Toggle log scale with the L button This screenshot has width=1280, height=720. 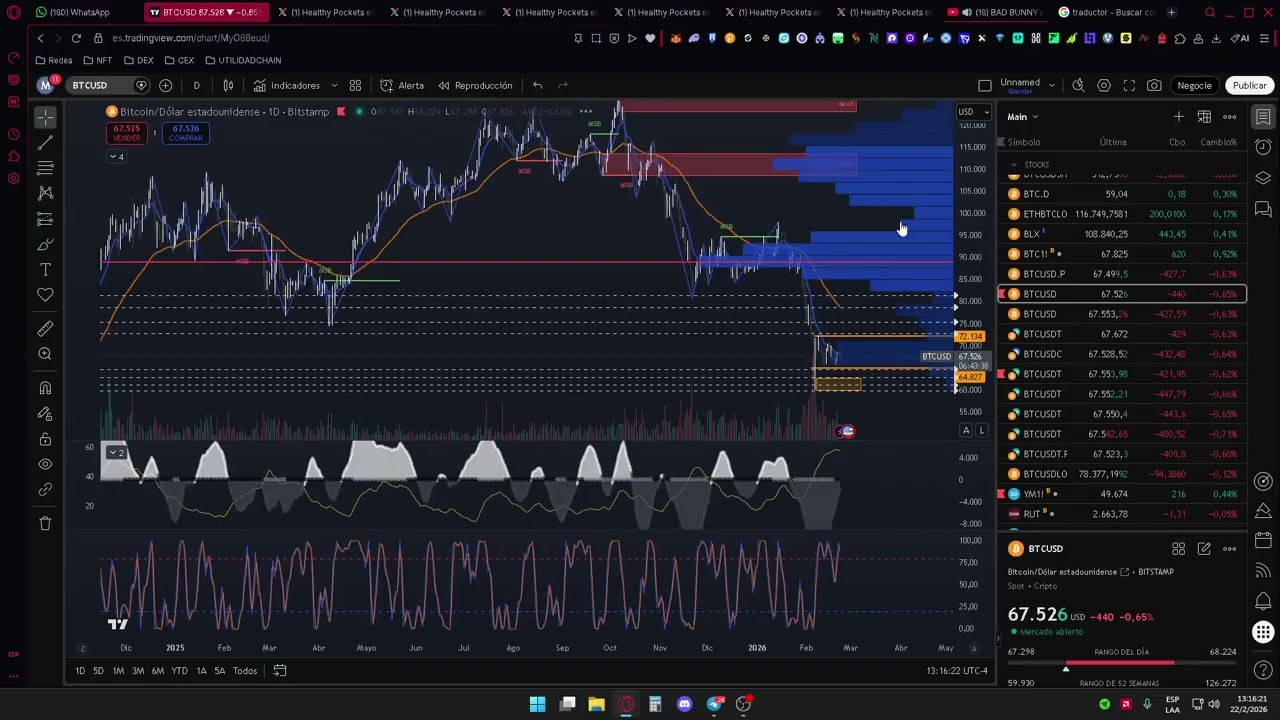[x=982, y=430]
